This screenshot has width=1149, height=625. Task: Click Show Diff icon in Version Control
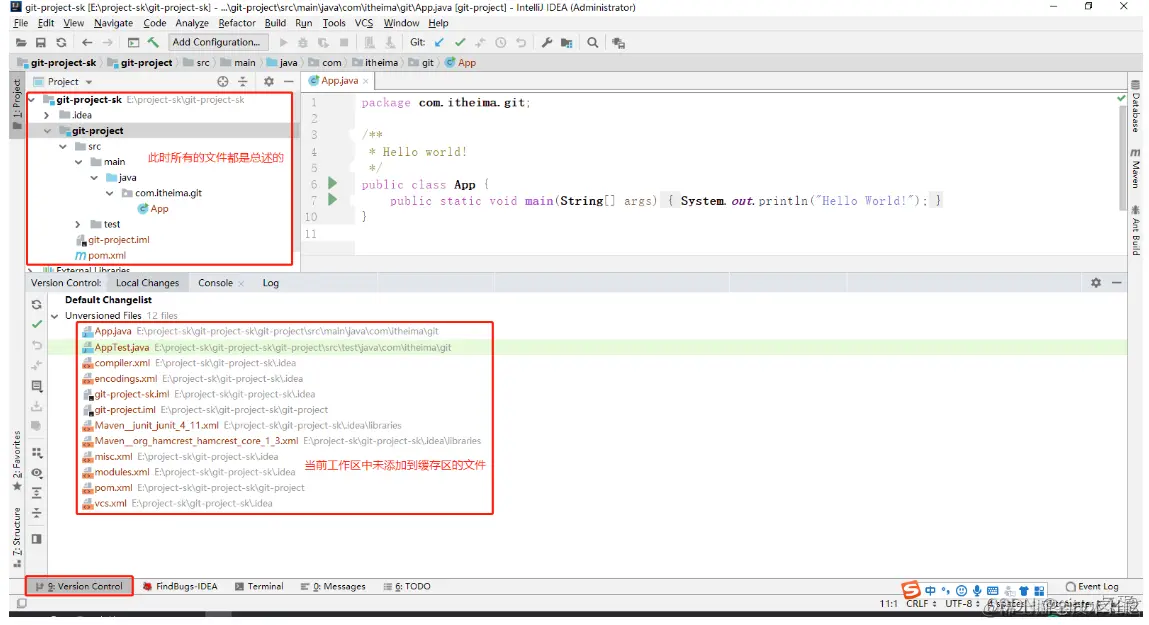[37, 385]
